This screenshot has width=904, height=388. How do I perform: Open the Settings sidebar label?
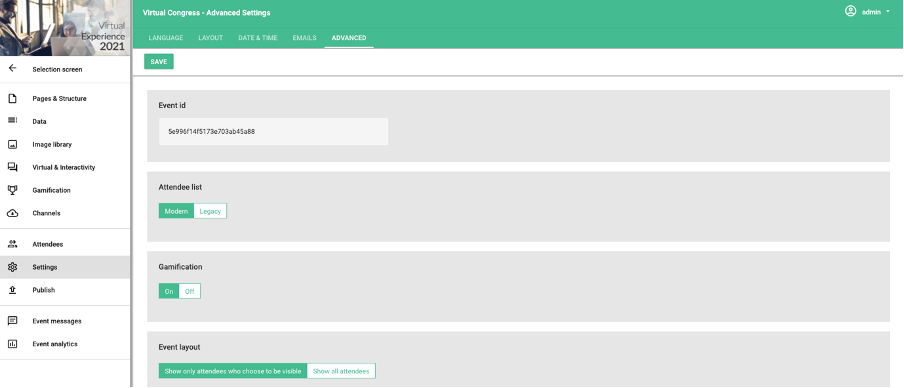[x=45, y=268]
